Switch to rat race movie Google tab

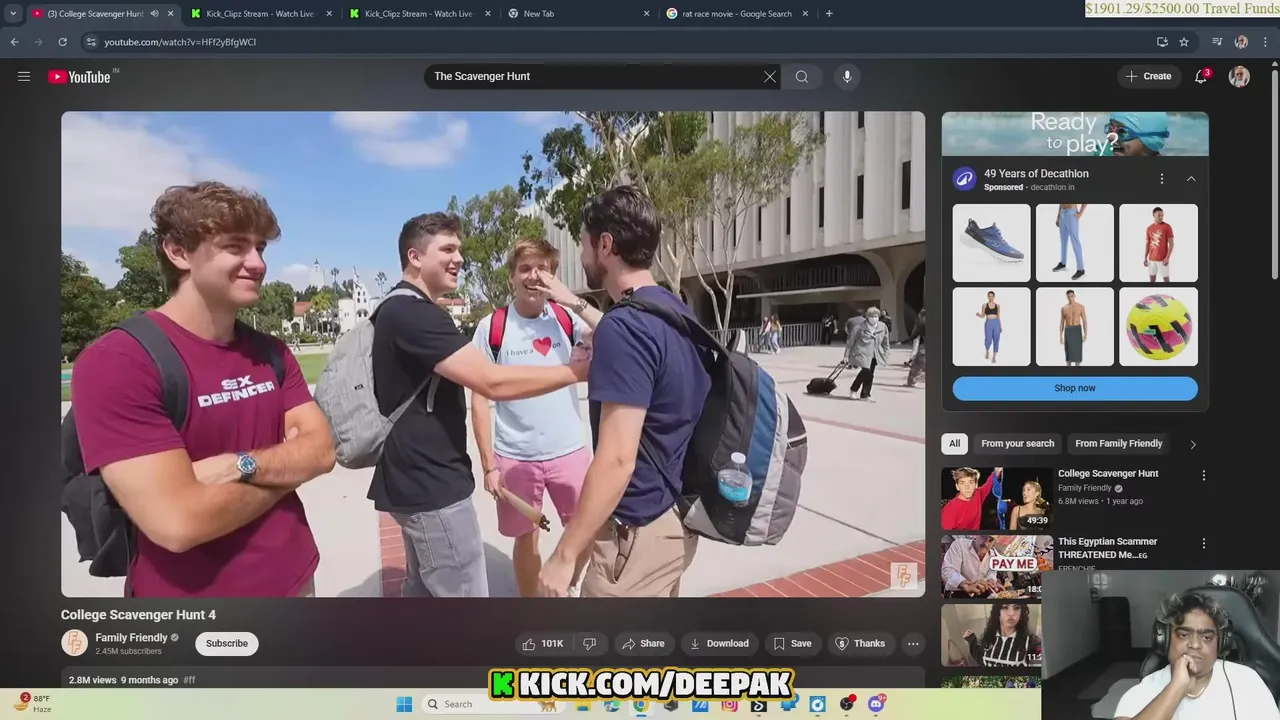pyautogui.click(x=735, y=14)
